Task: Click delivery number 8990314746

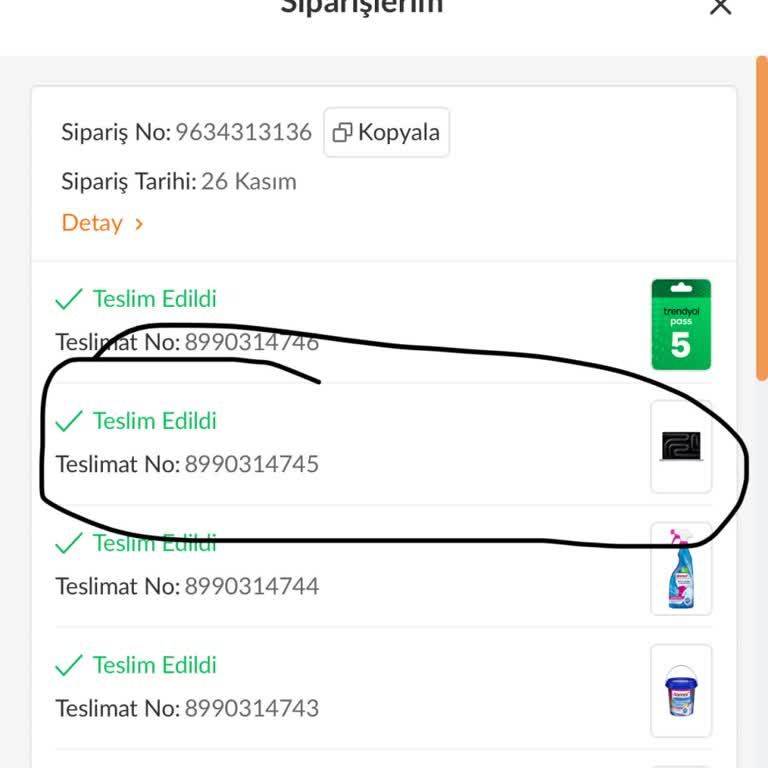Action: [x=251, y=342]
